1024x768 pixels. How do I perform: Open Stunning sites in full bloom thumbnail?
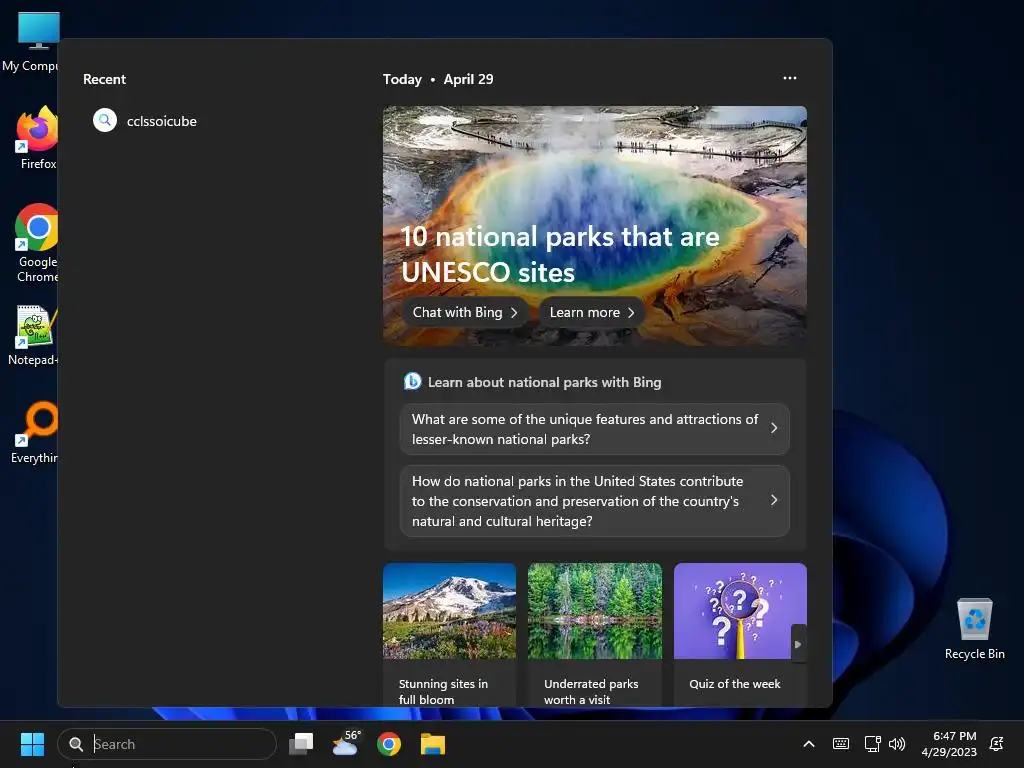449,611
